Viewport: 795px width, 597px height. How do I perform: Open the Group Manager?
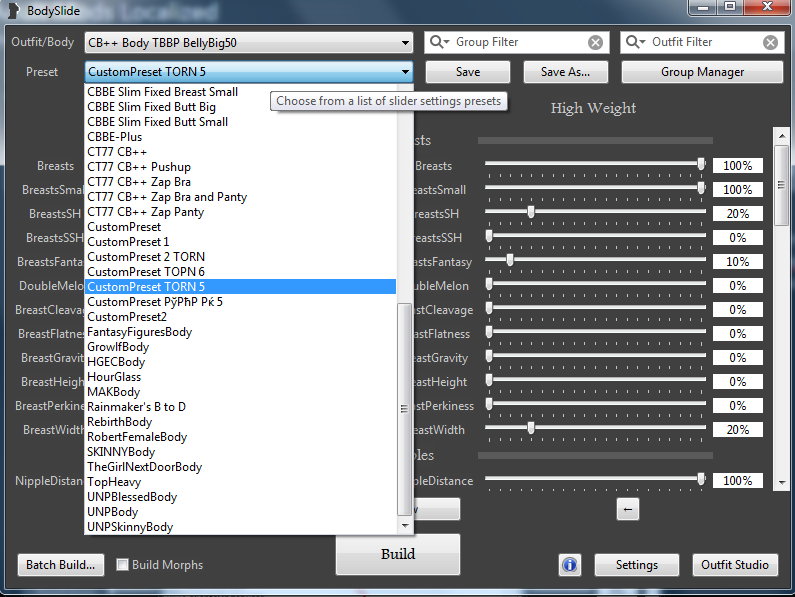click(x=701, y=72)
